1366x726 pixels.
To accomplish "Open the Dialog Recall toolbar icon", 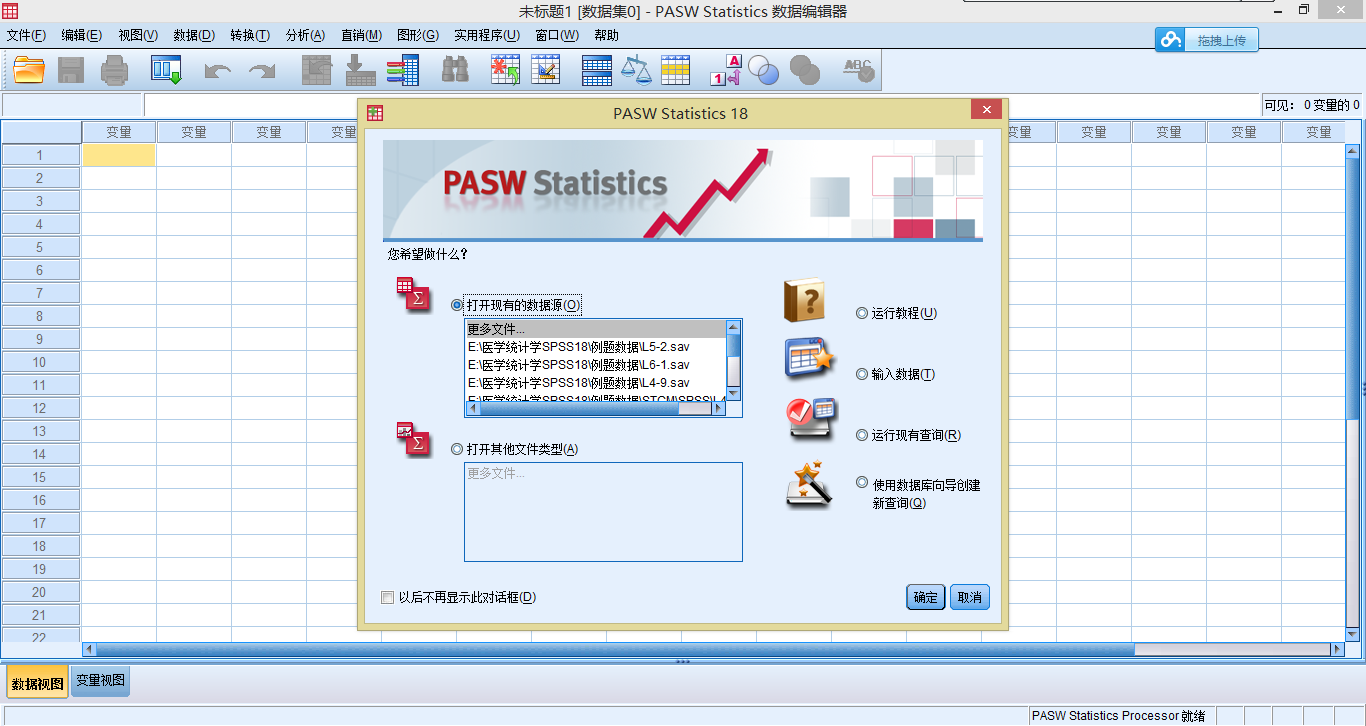I will tap(166, 70).
